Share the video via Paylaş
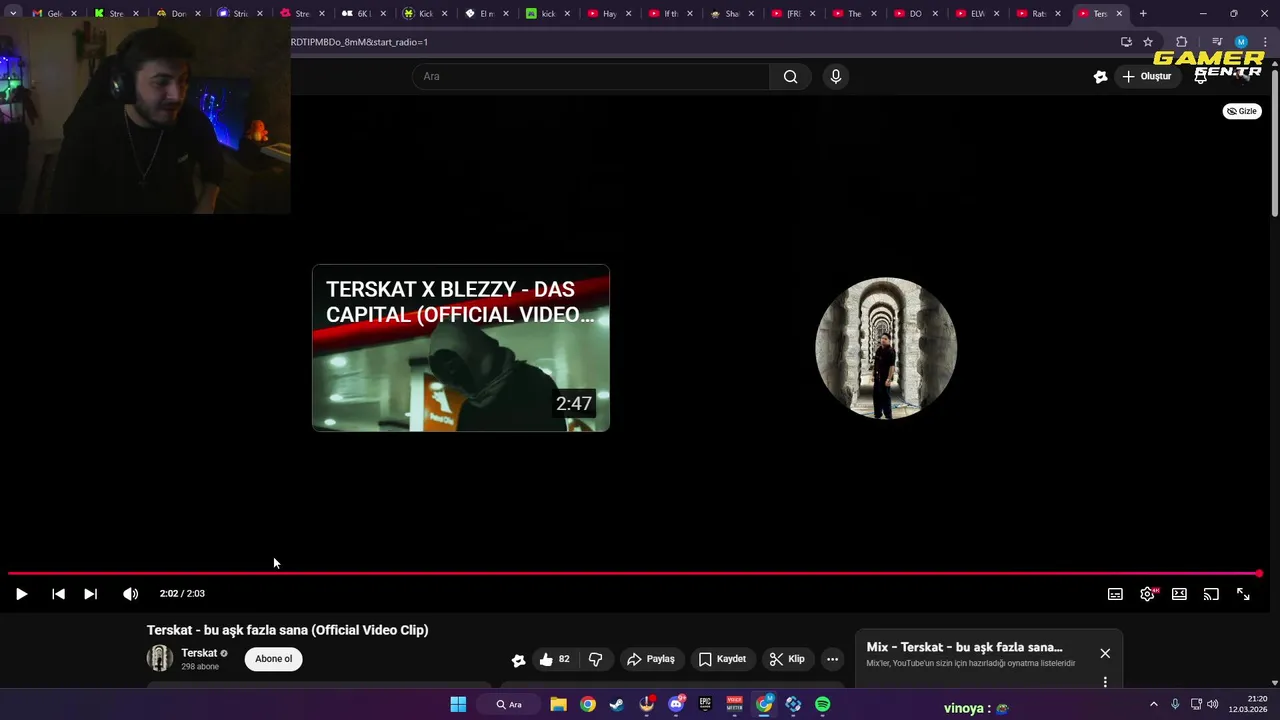This screenshot has width=1280, height=720. [x=651, y=659]
